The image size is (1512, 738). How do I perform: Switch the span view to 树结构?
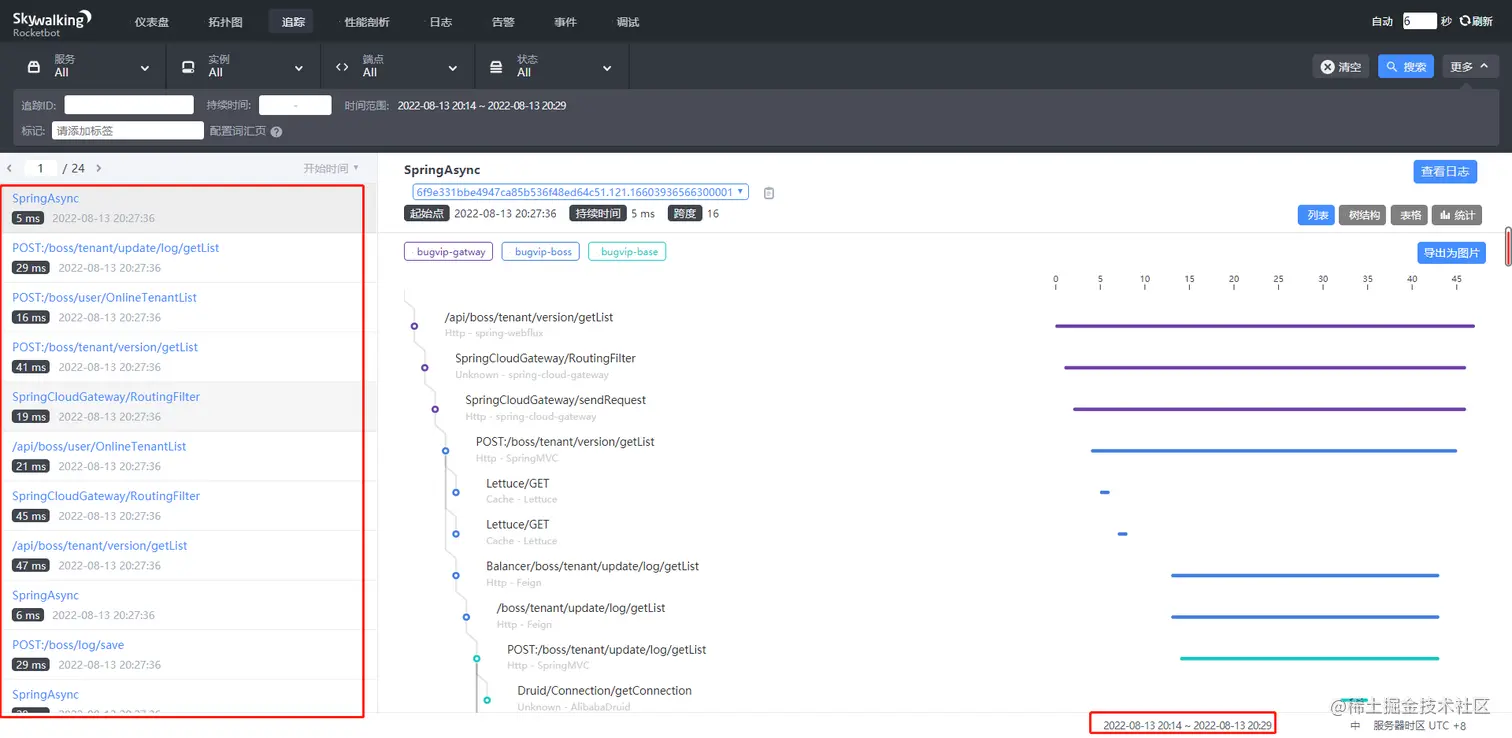click(x=1362, y=215)
